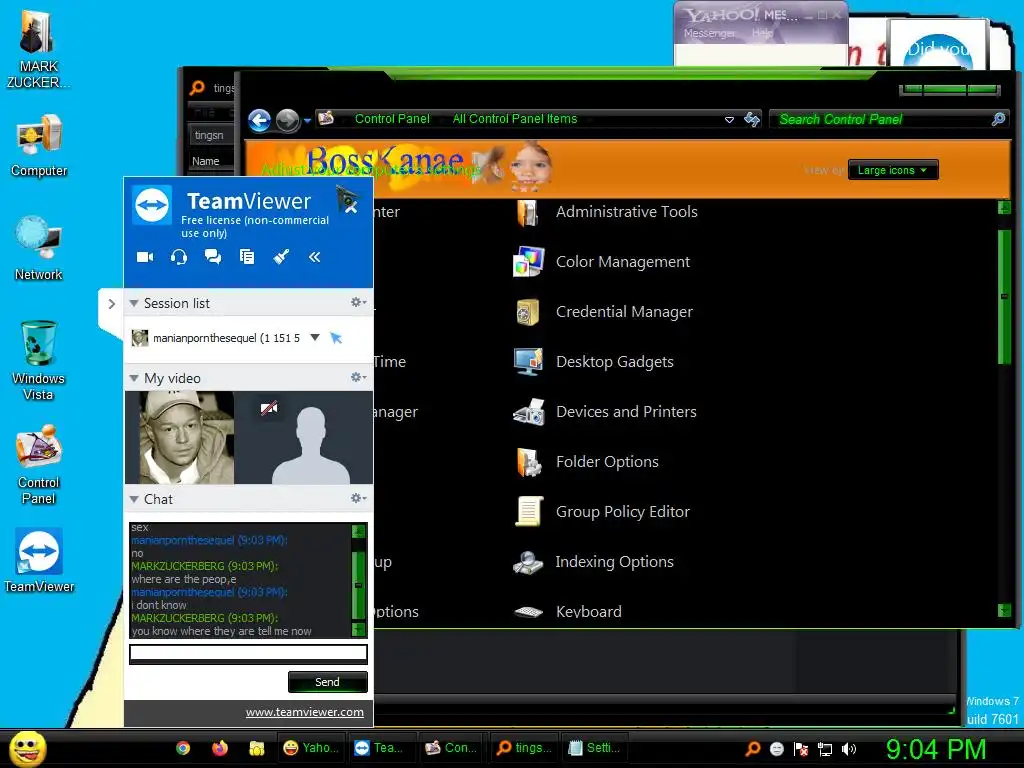The image size is (1024, 768).
Task: Open the Large icons view dropdown
Action: coord(893,170)
